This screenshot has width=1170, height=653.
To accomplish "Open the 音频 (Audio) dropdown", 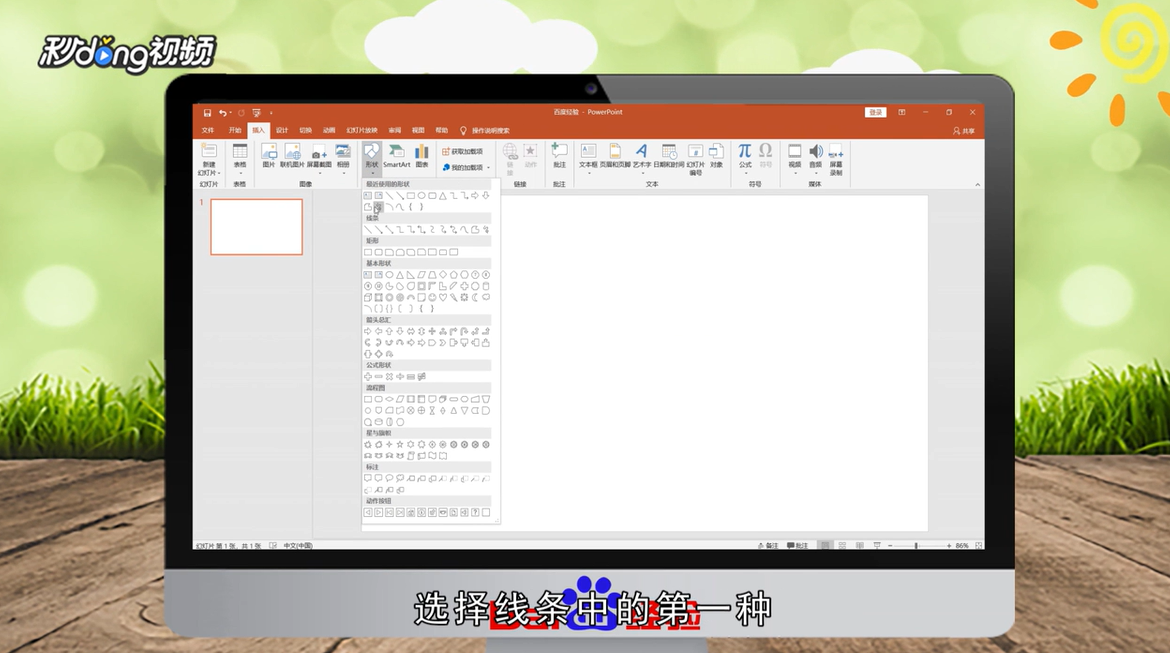I will point(816,159).
